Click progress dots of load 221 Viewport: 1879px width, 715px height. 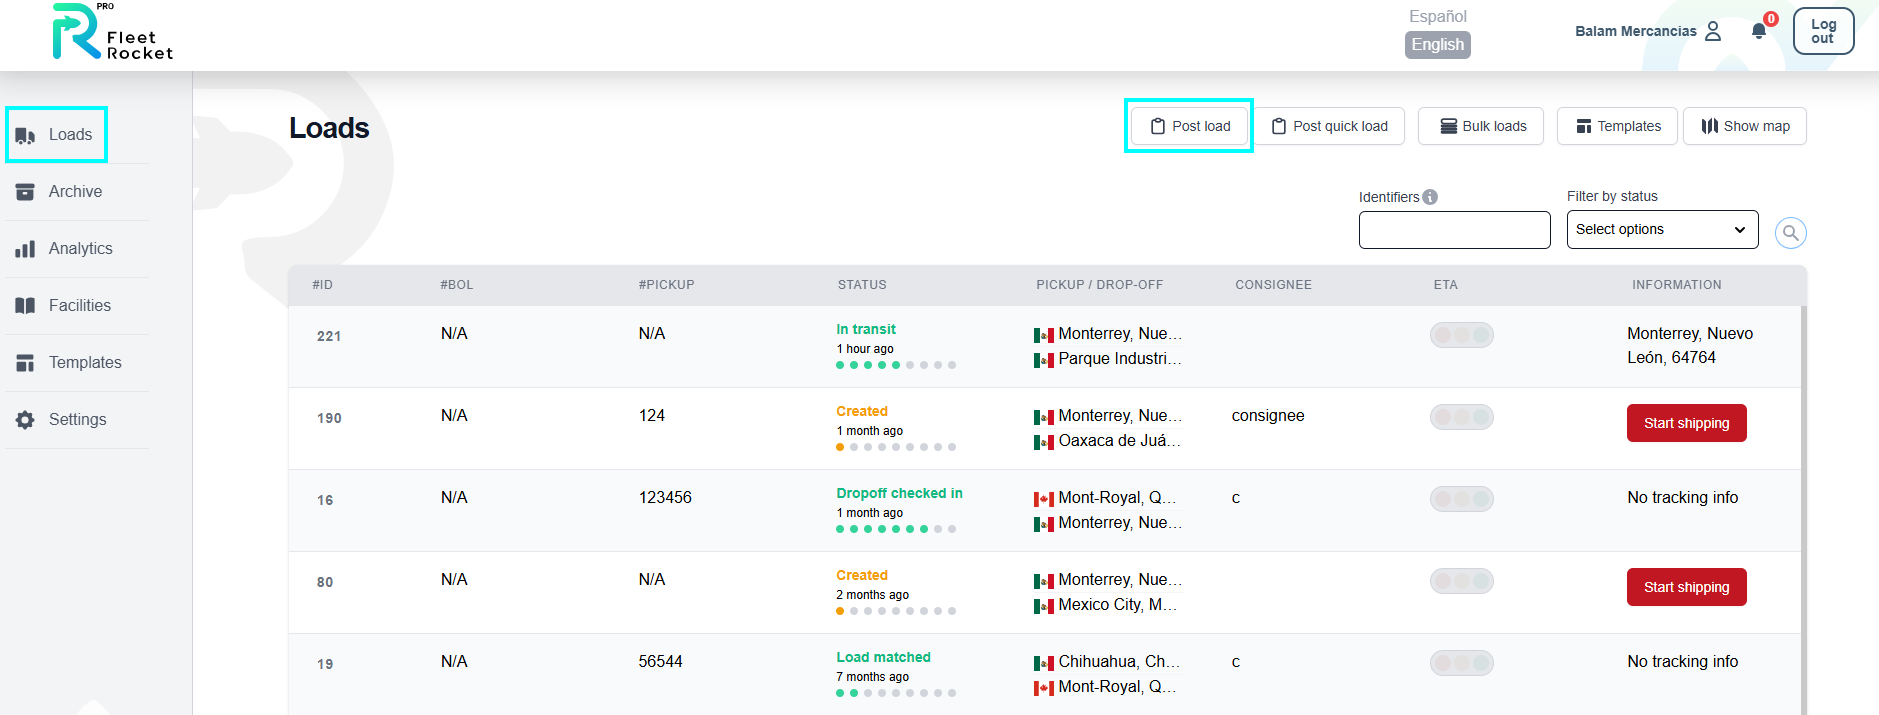coord(896,365)
